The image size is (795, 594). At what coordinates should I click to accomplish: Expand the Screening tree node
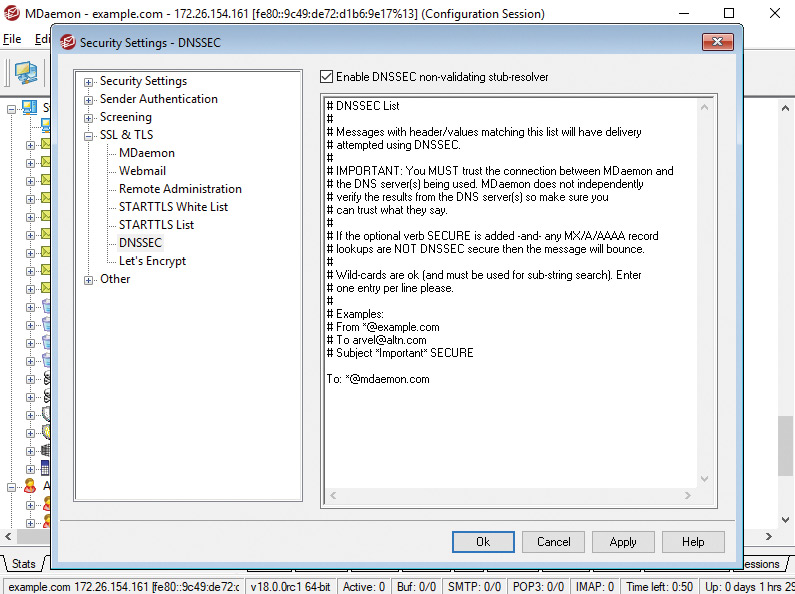(x=89, y=118)
